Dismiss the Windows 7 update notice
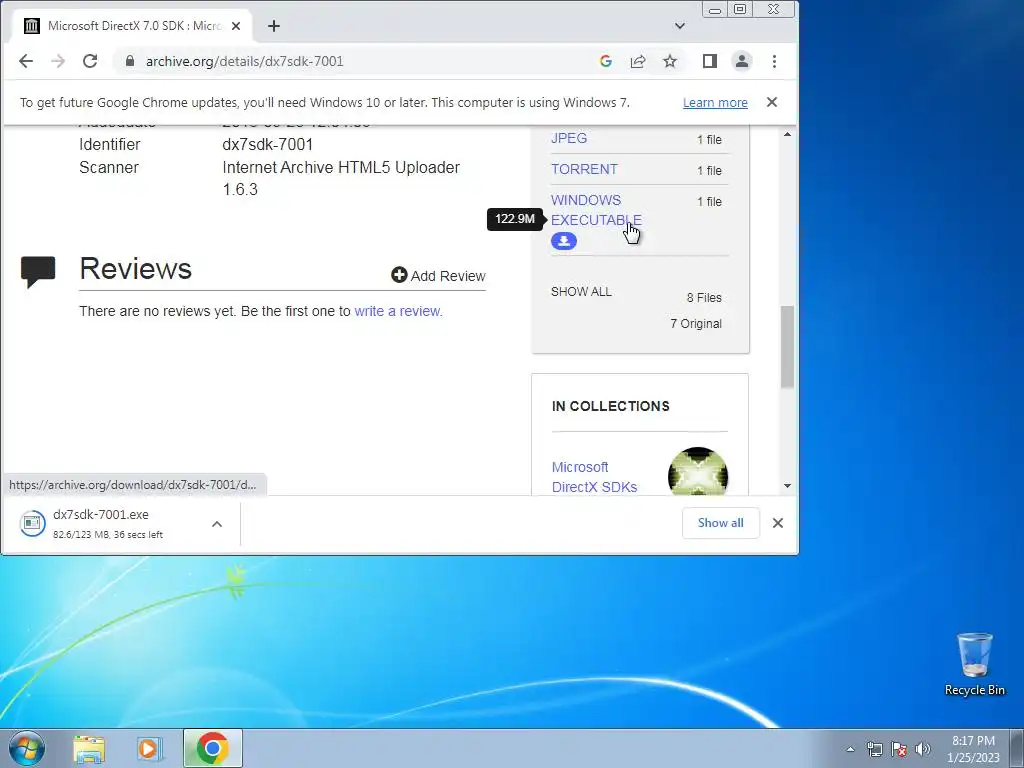This screenshot has width=1024, height=768. [x=772, y=102]
